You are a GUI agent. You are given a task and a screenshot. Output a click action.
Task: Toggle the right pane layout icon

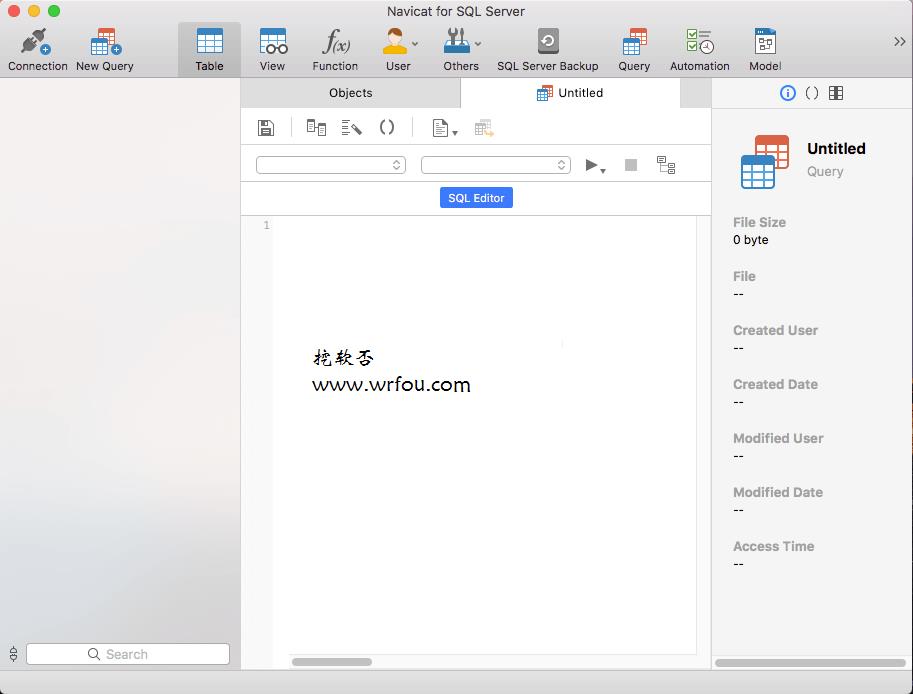(x=836, y=93)
